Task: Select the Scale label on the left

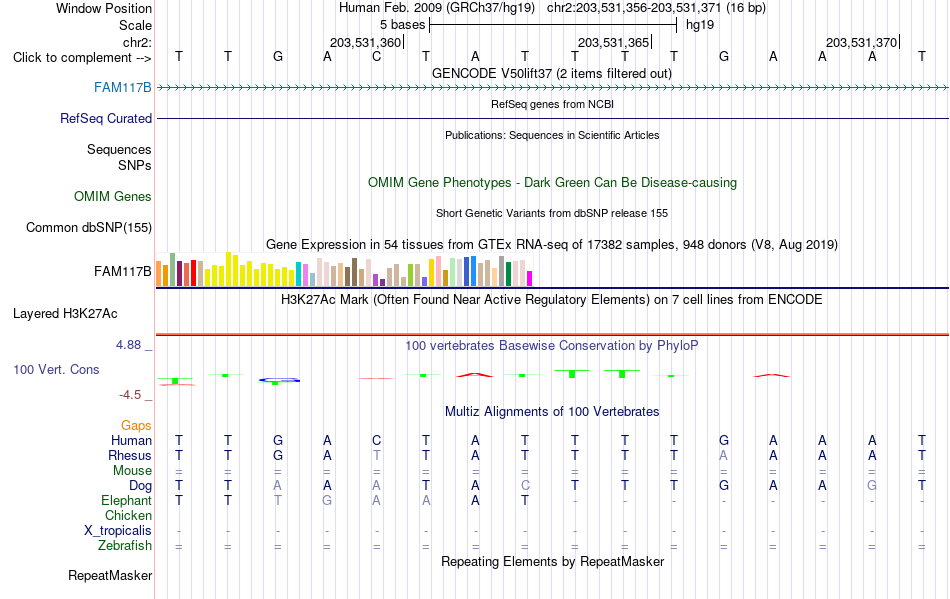Action: (135, 25)
